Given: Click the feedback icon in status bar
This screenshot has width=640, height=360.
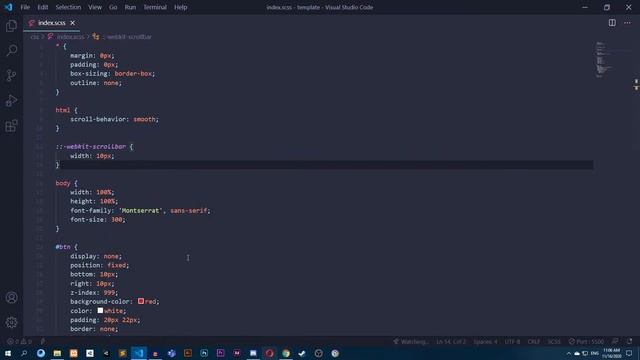Looking at the screenshot, I should 615,341.
